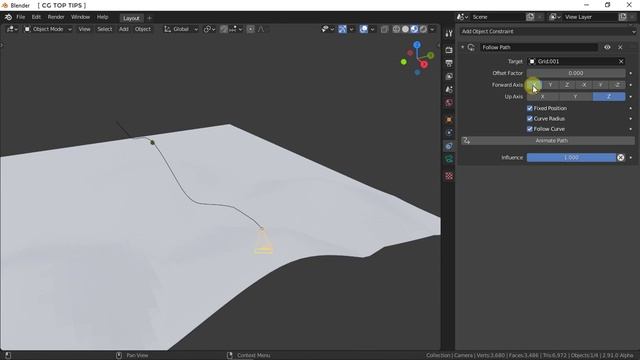Open the Object Data properties tab
640x360 pixels.
coord(449,159)
